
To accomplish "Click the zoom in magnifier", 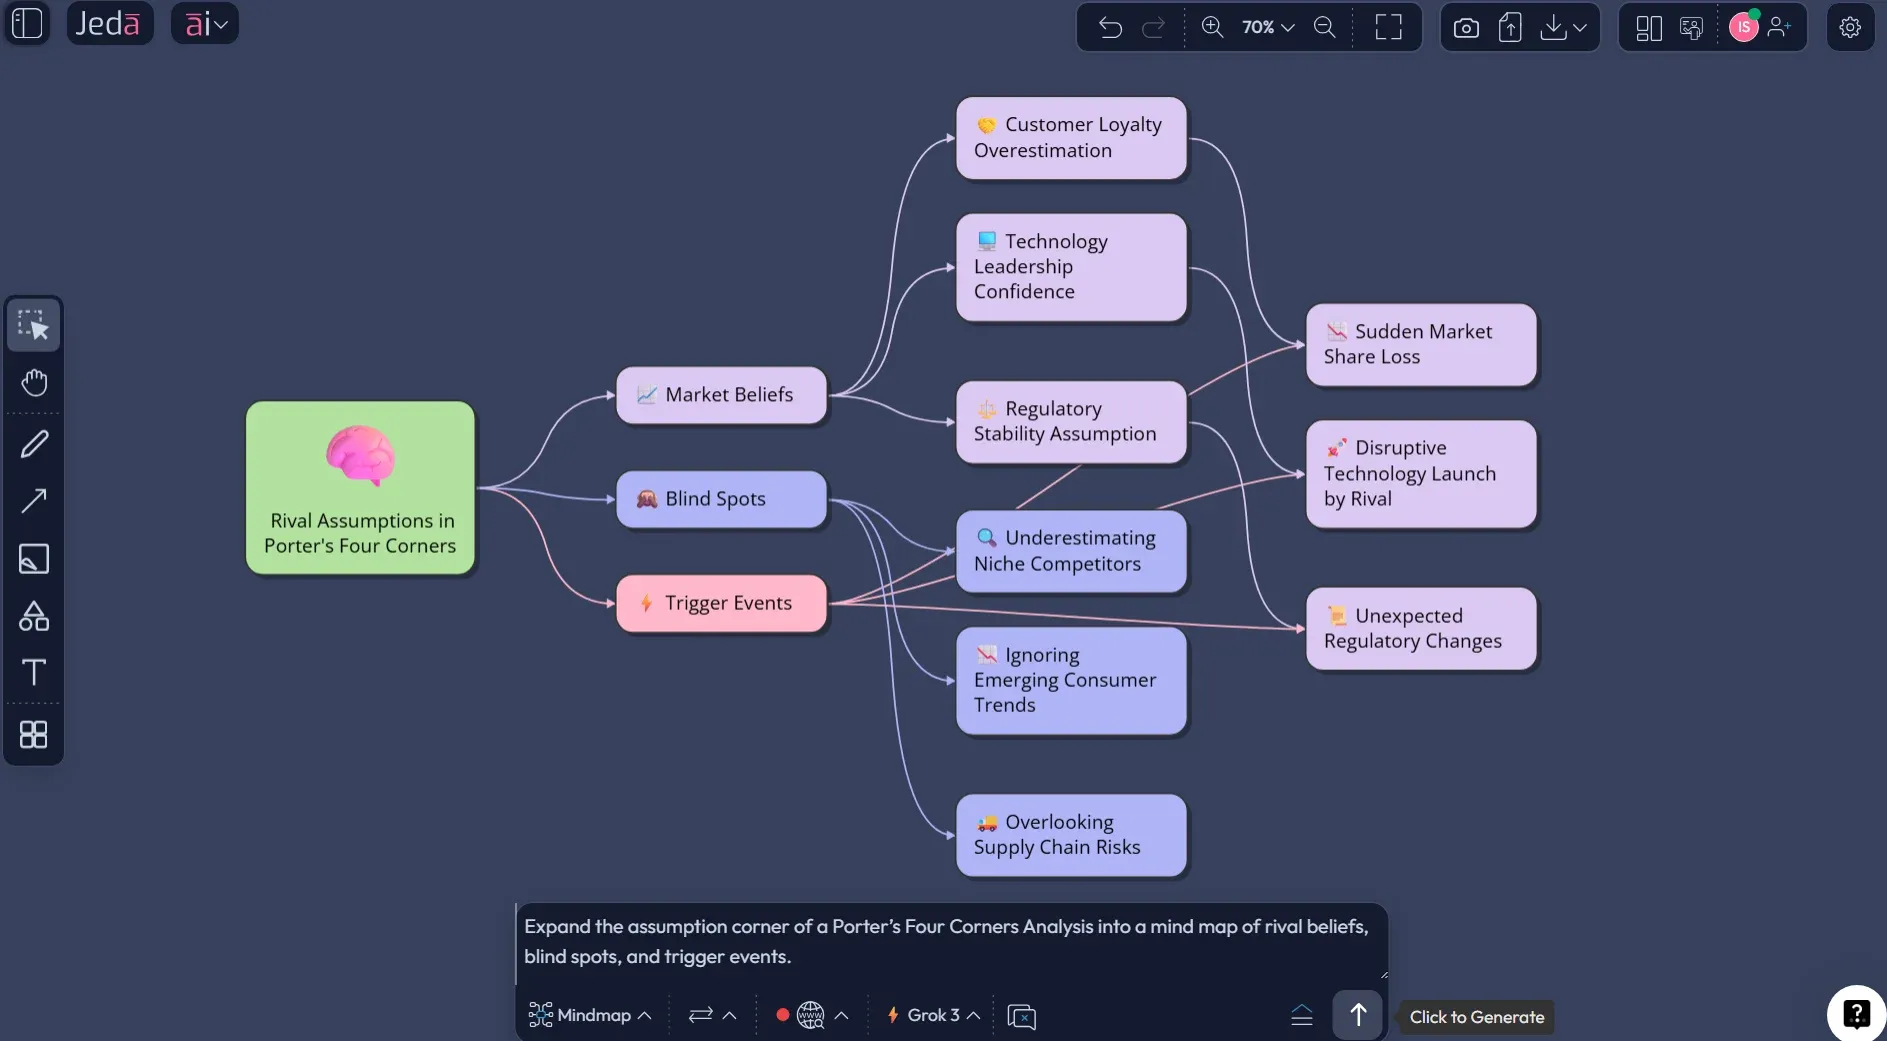I will [x=1212, y=28].
